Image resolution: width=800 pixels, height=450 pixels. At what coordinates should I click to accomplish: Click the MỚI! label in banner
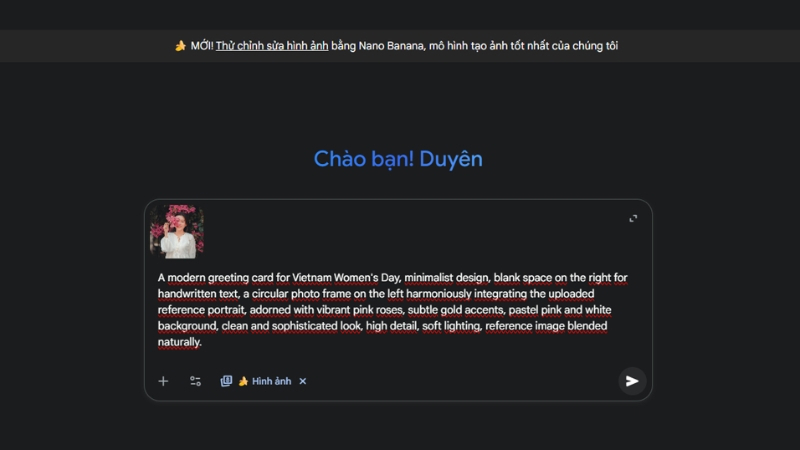202,46
